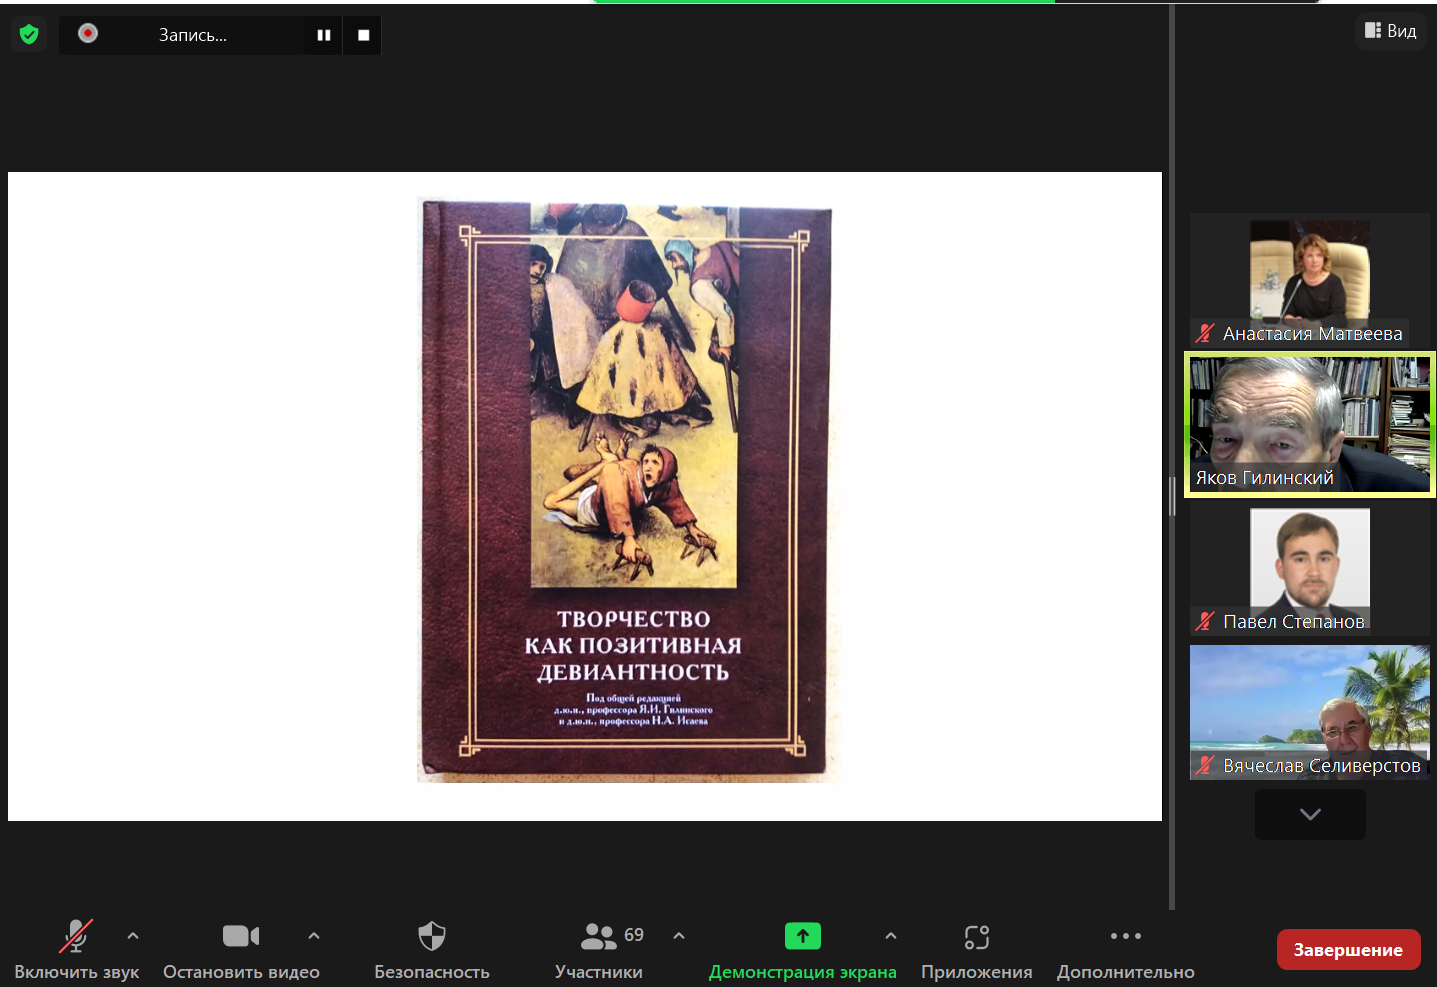This screenshot has width=1437, height=987.
Task: Click the red recording indicator icon
Action: point(88,34)
